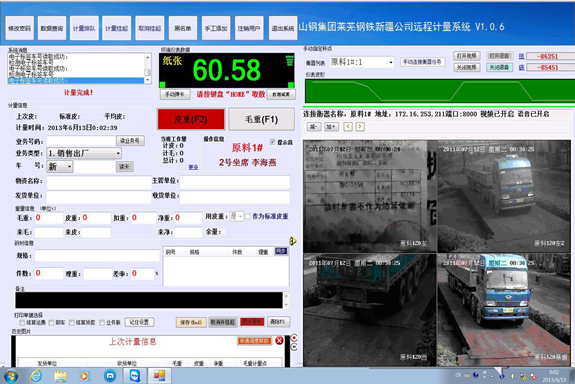Open the 业务类型 dropdown showing 销售出厂
This screenshot has width=575, height=384.
point(84,153)
